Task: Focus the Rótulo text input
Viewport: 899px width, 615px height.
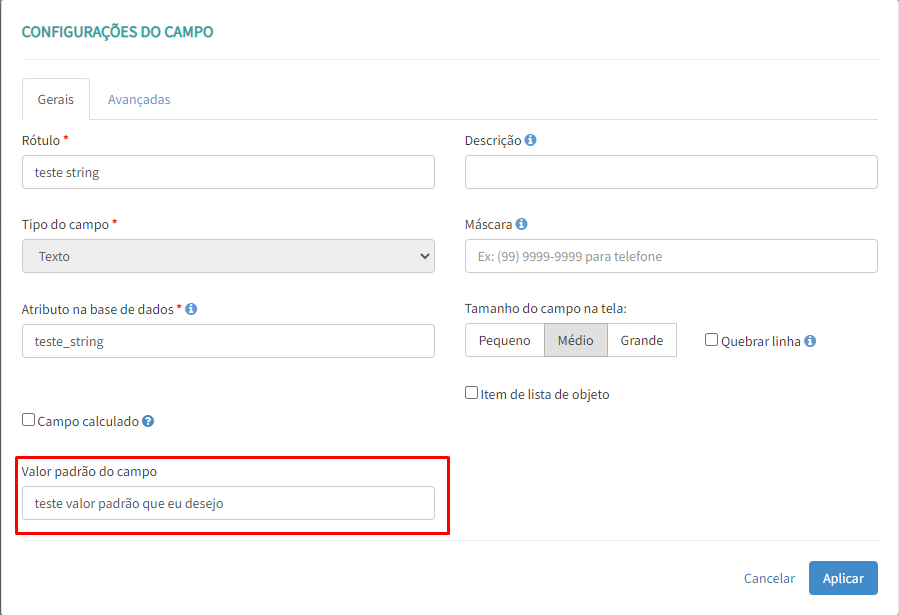Action: pos(228,172)
